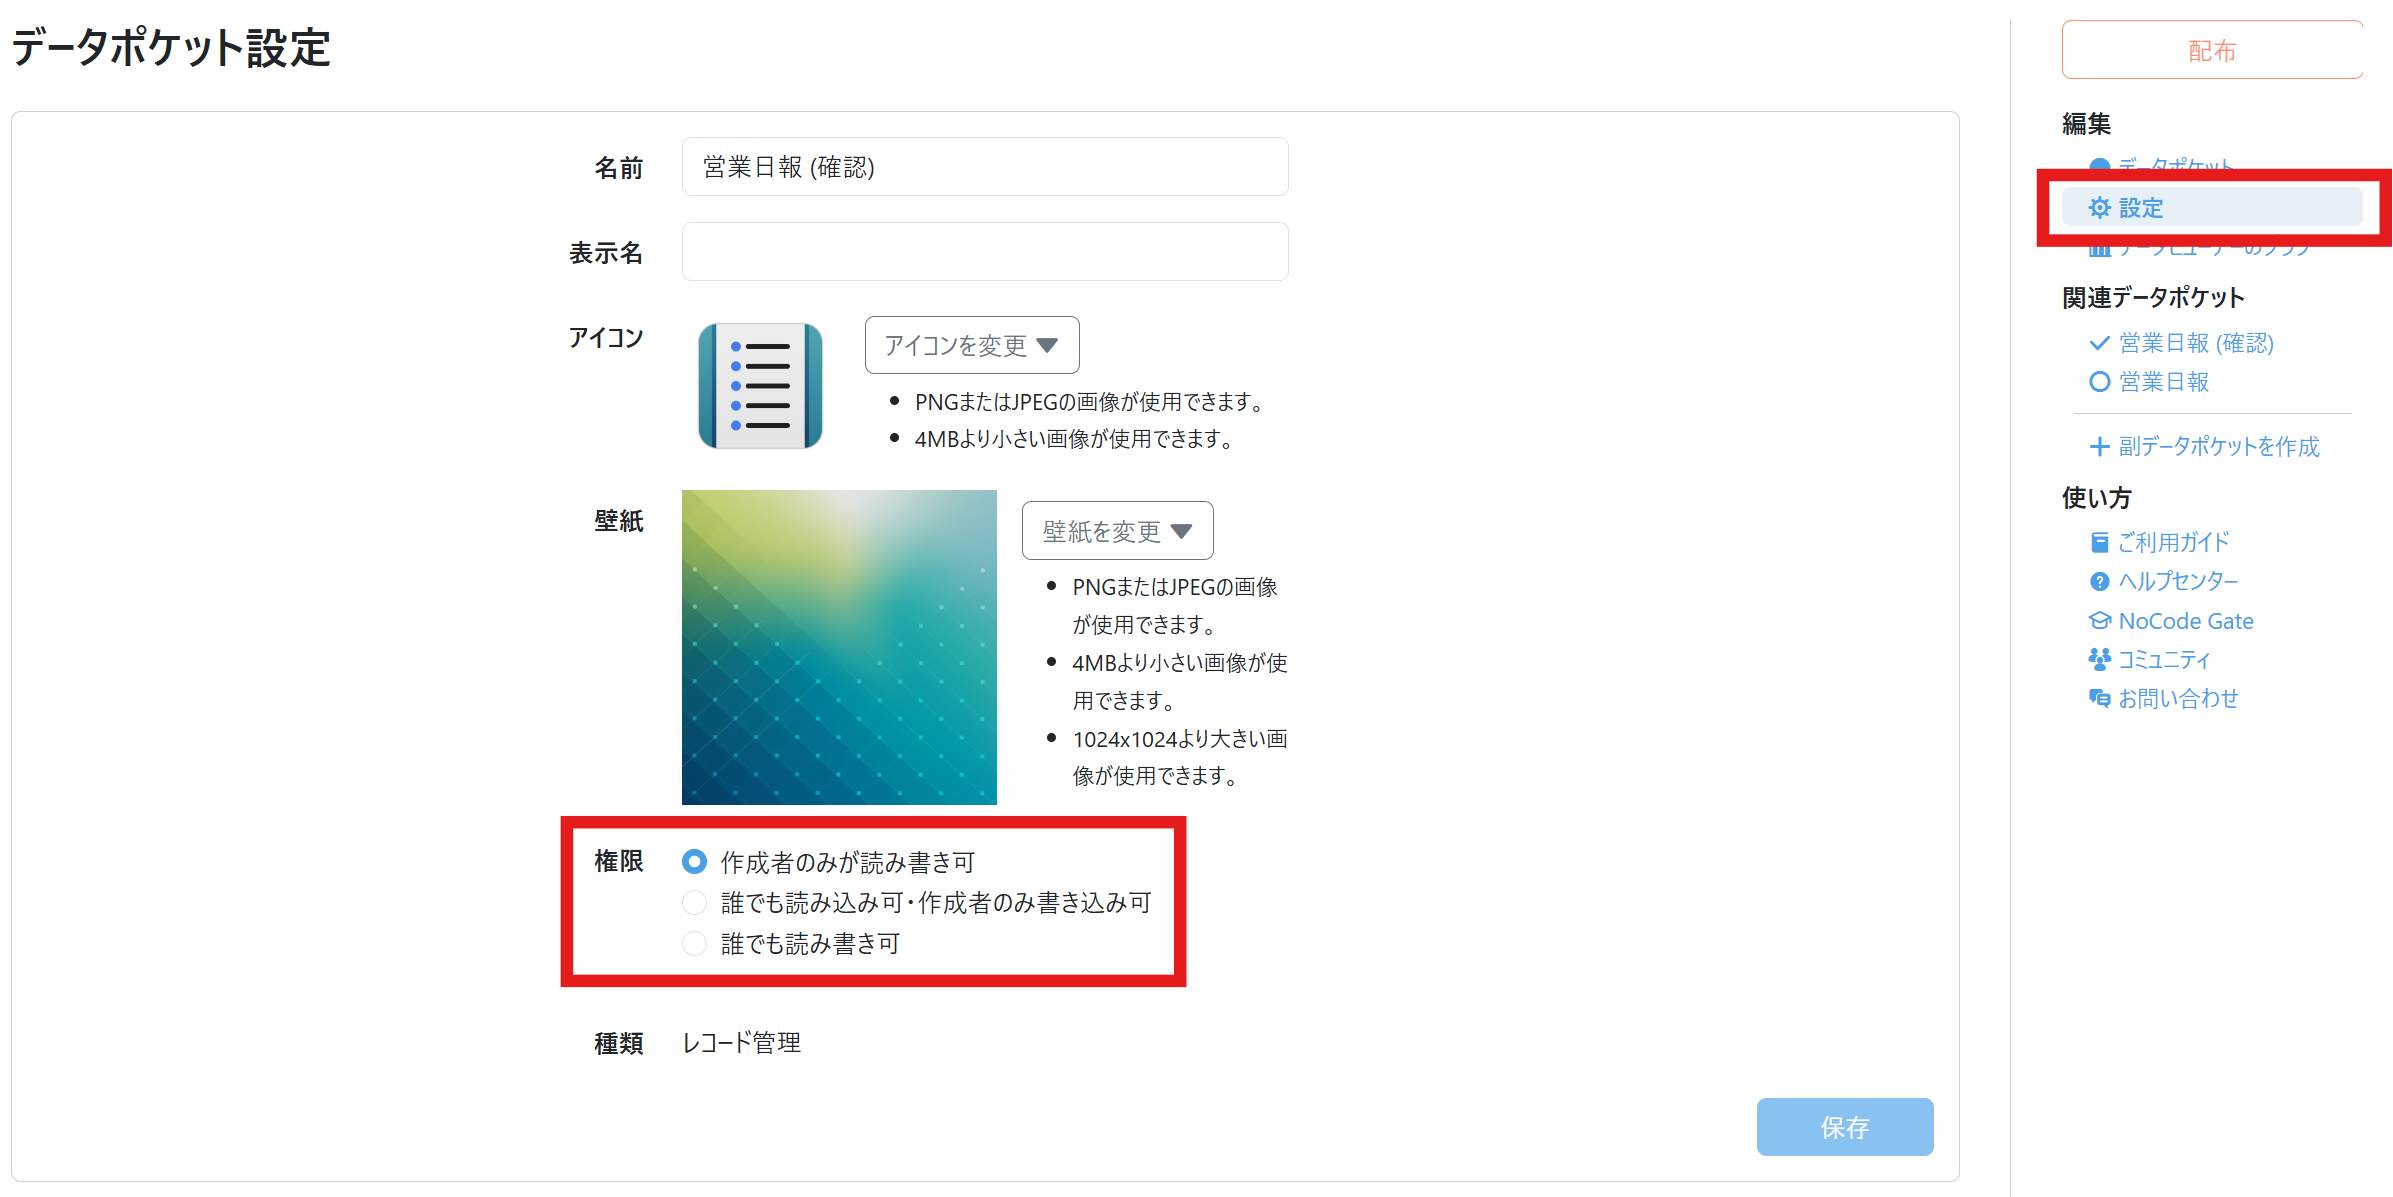Click the gear icon beside 設定
2393x1197 pixels.
pyautogui.click(x=2099, y=207)
